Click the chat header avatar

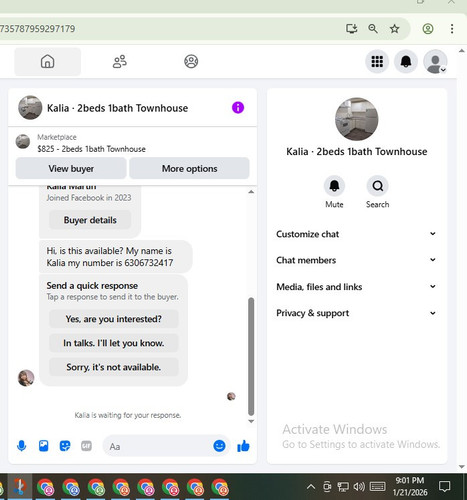point(30,108)
